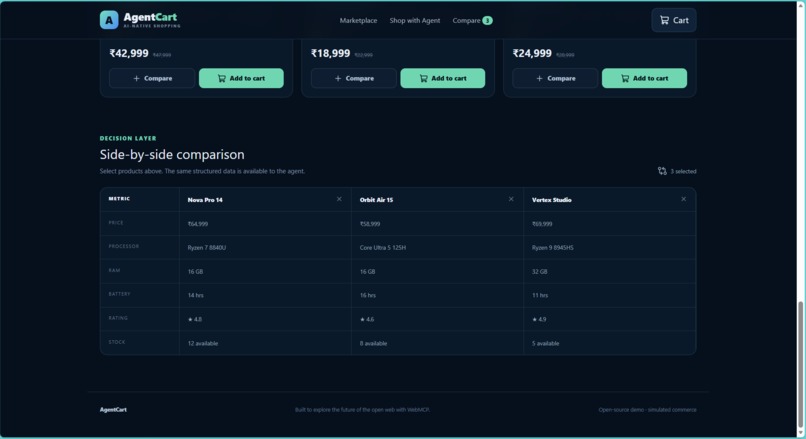Remove Vertex Studio from comparison

(x=683, y=199)
